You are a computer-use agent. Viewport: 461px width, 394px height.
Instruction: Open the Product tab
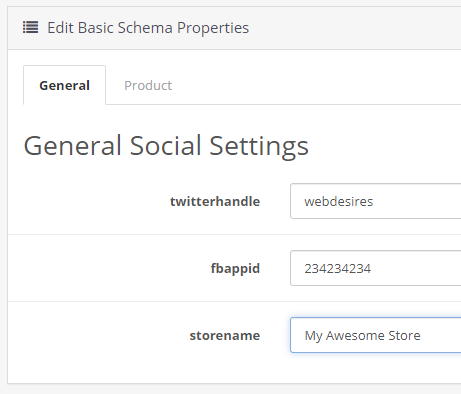click(148, 85)
